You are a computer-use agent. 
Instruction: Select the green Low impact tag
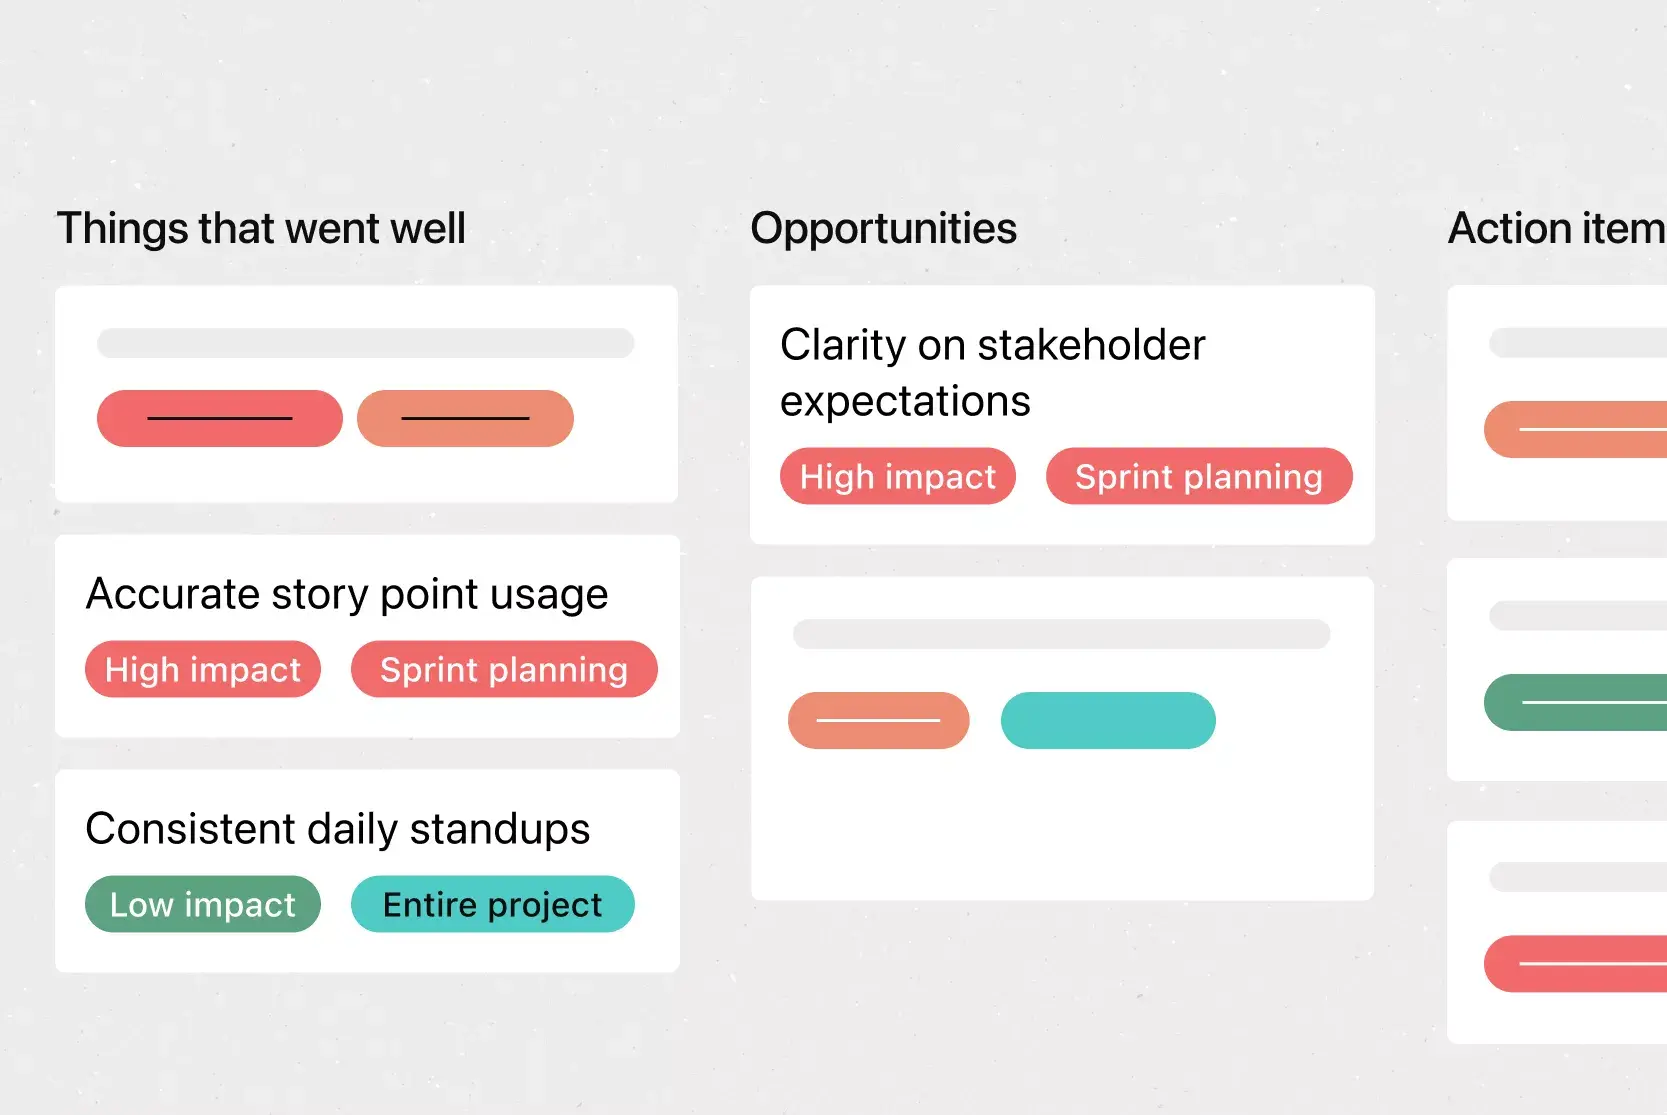pos(203,904)
